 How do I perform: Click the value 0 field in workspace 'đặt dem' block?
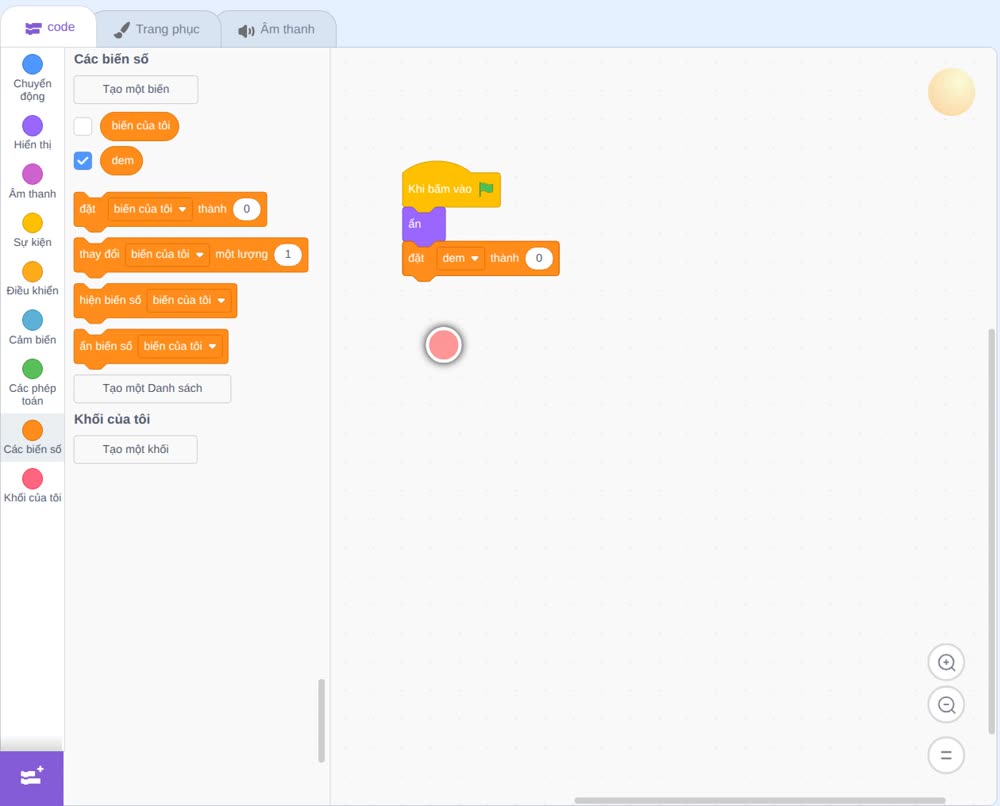point(539,258)
